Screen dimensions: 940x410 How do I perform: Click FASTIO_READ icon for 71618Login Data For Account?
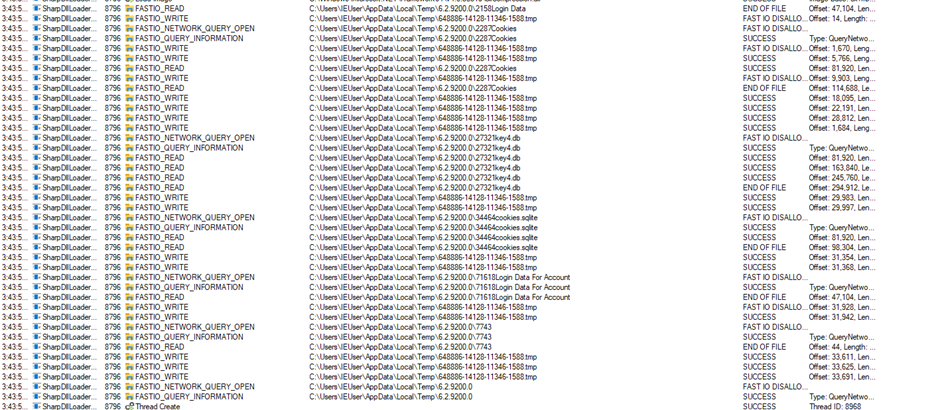tap(129, 297)
